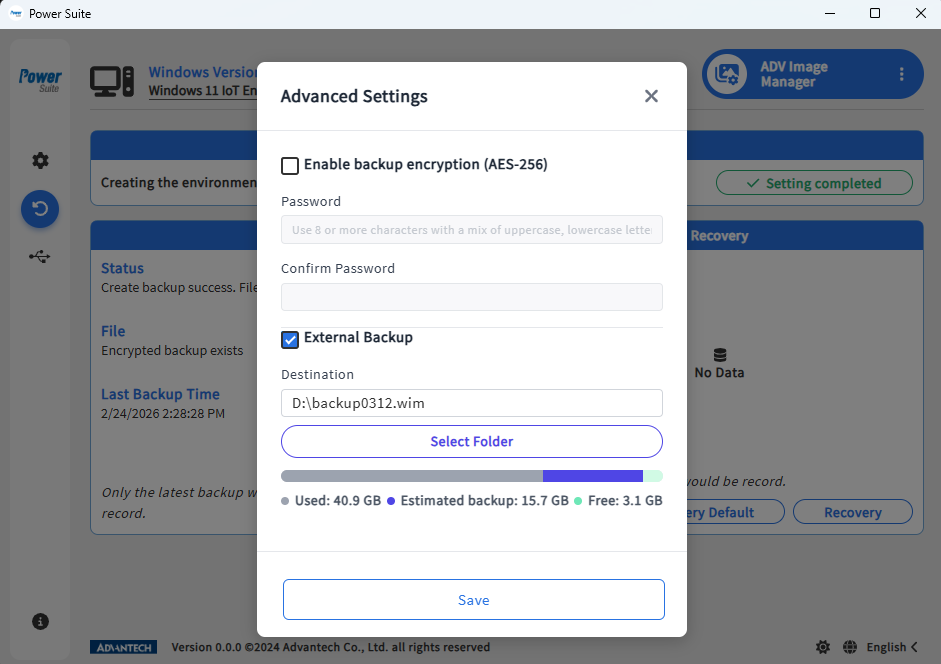941x664 pixels.
Task: Click the globe language icon
Action: 850,647
